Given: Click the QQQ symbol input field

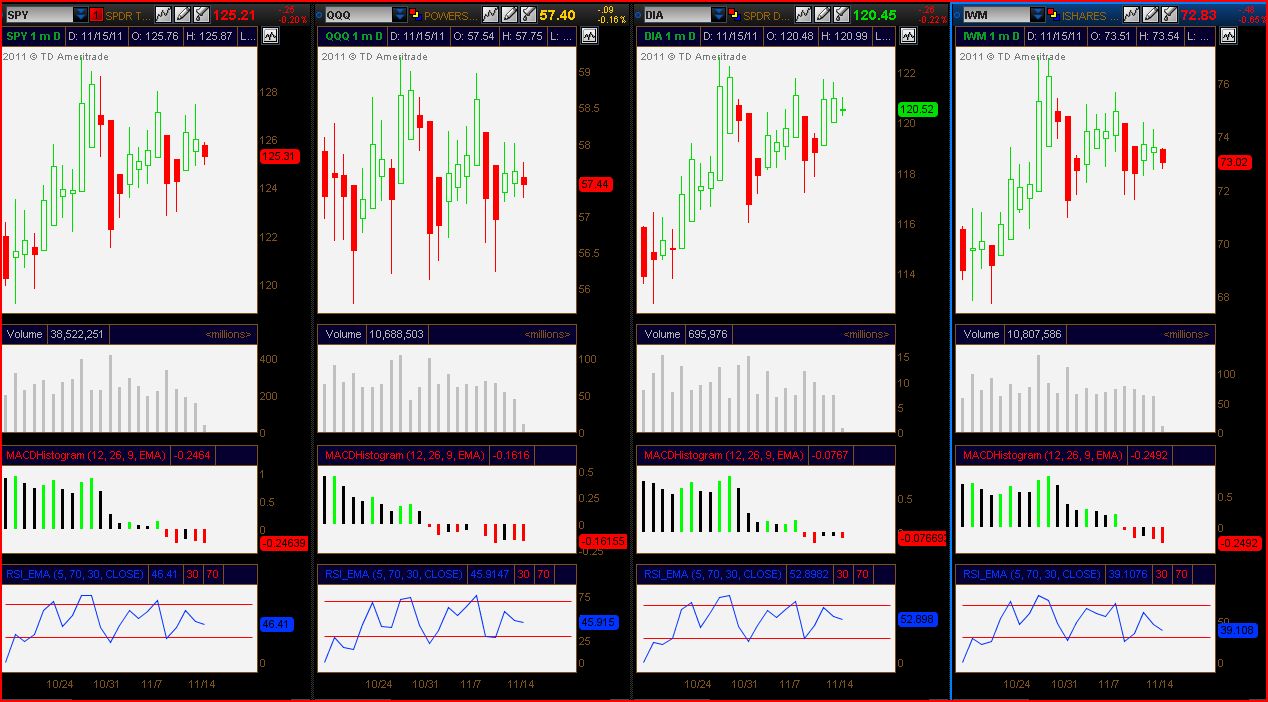Looking at the screenshot, I should [358, 15].
